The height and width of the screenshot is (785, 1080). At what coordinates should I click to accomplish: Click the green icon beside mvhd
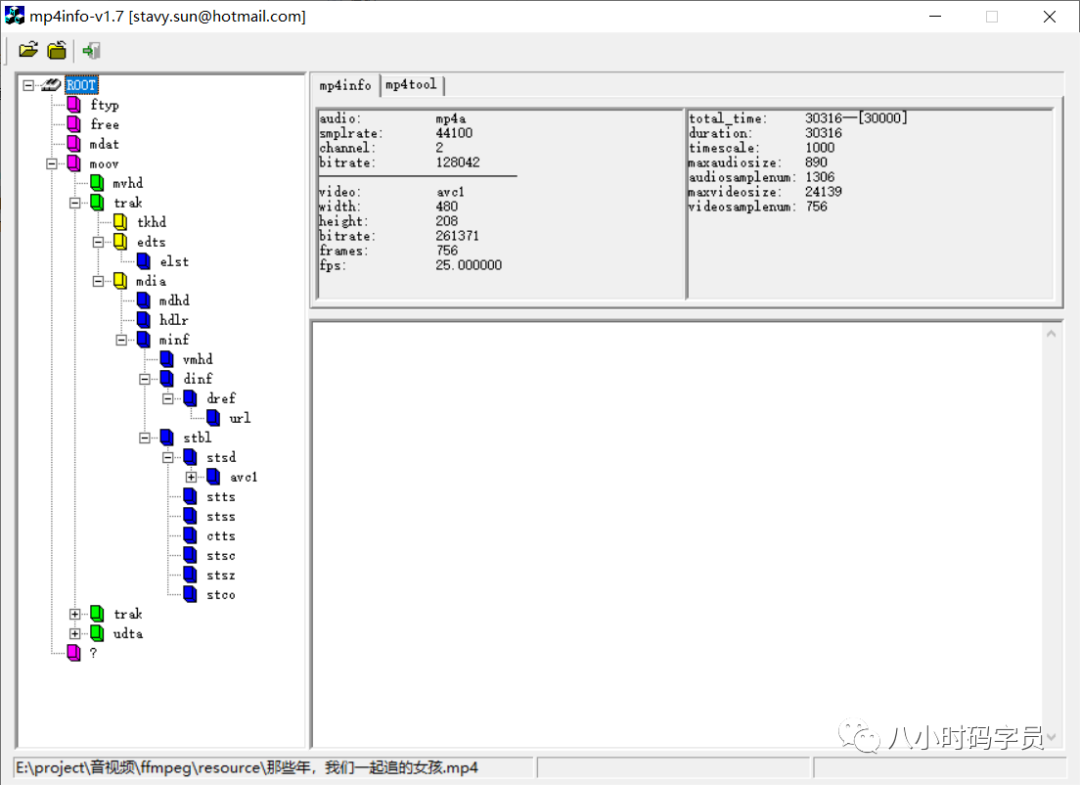point(97,182)
